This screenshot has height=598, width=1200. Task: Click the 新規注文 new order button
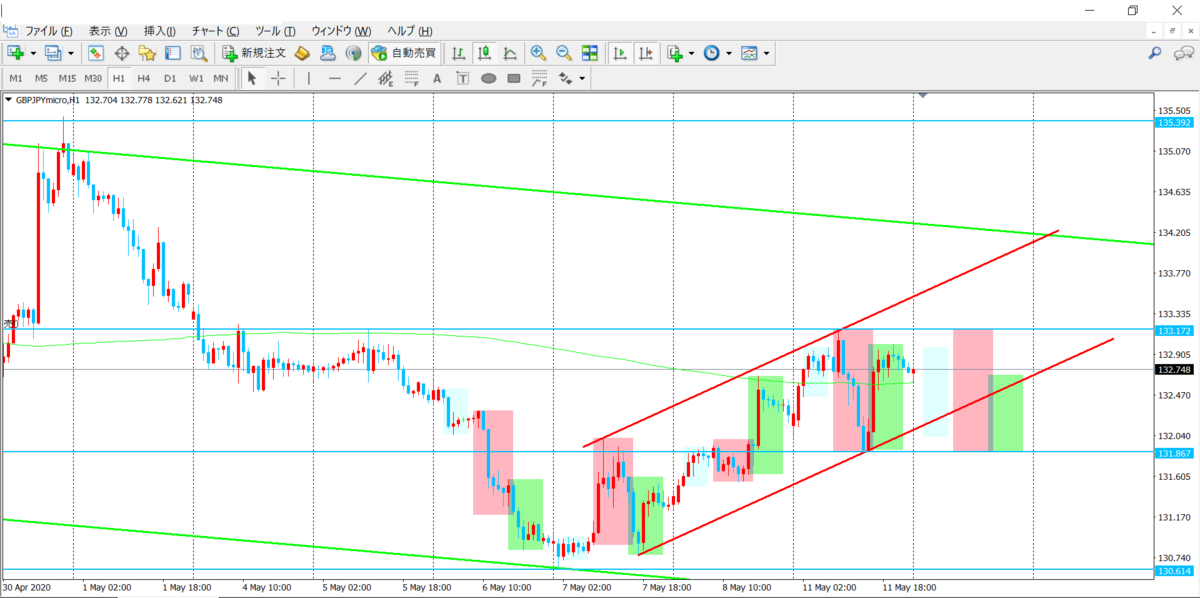(255, 53)
